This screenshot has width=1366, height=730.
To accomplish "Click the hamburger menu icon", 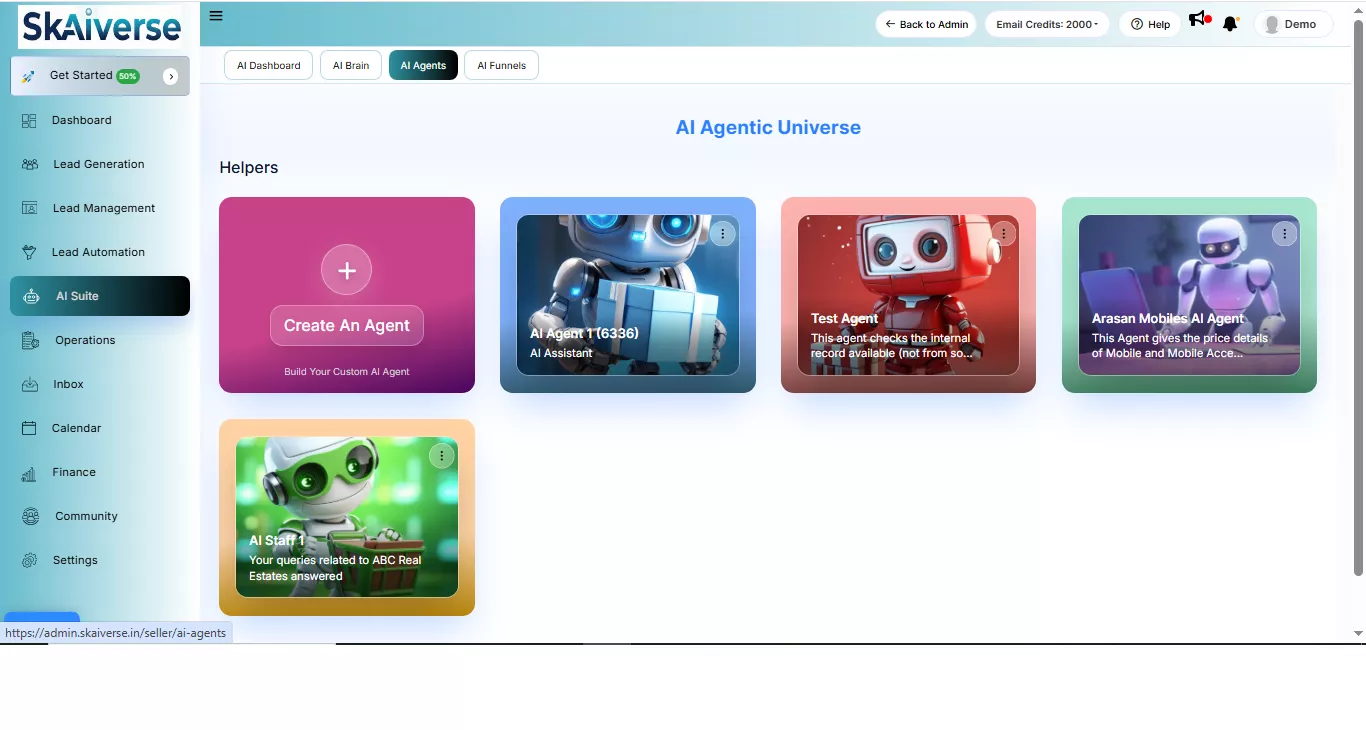I will (x=216, y=16).
